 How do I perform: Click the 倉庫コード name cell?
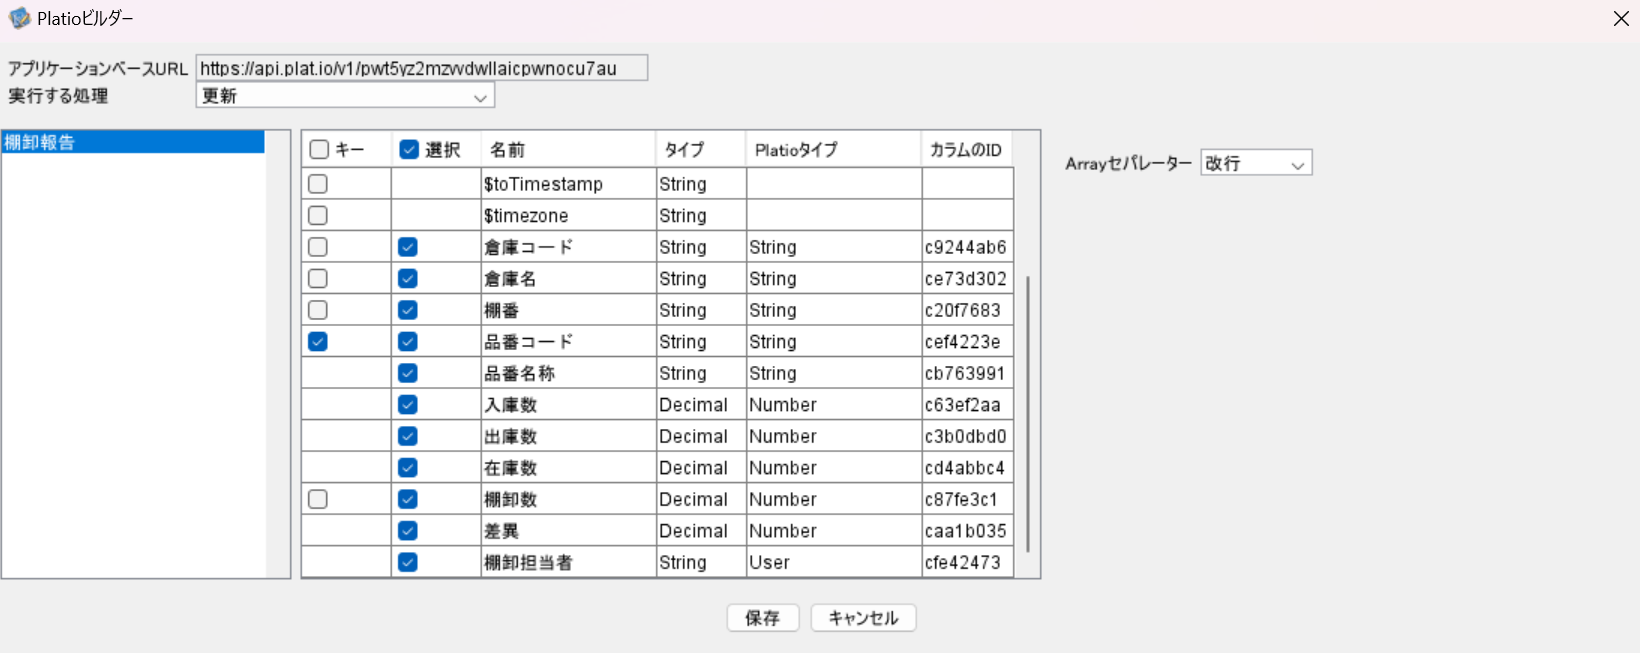pos(568,247)
